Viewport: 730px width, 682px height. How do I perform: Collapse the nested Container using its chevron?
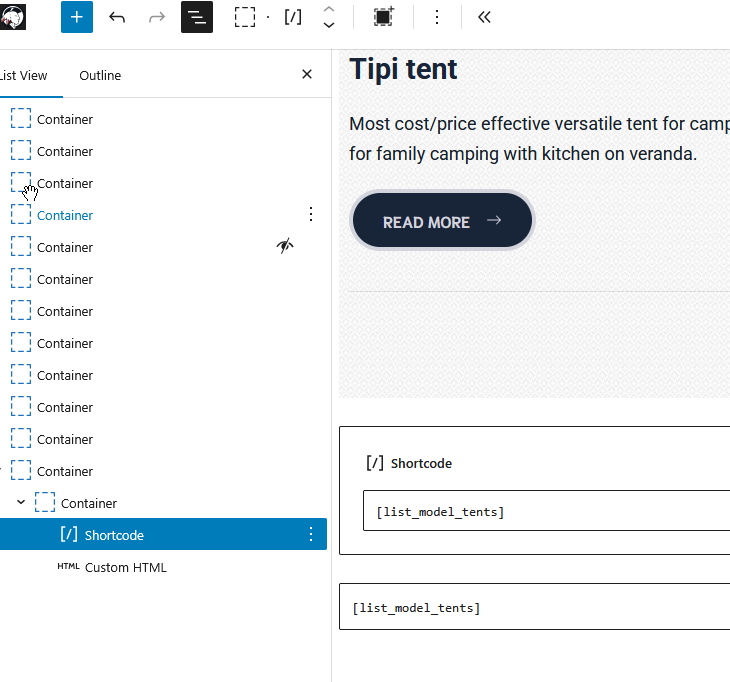21,503
